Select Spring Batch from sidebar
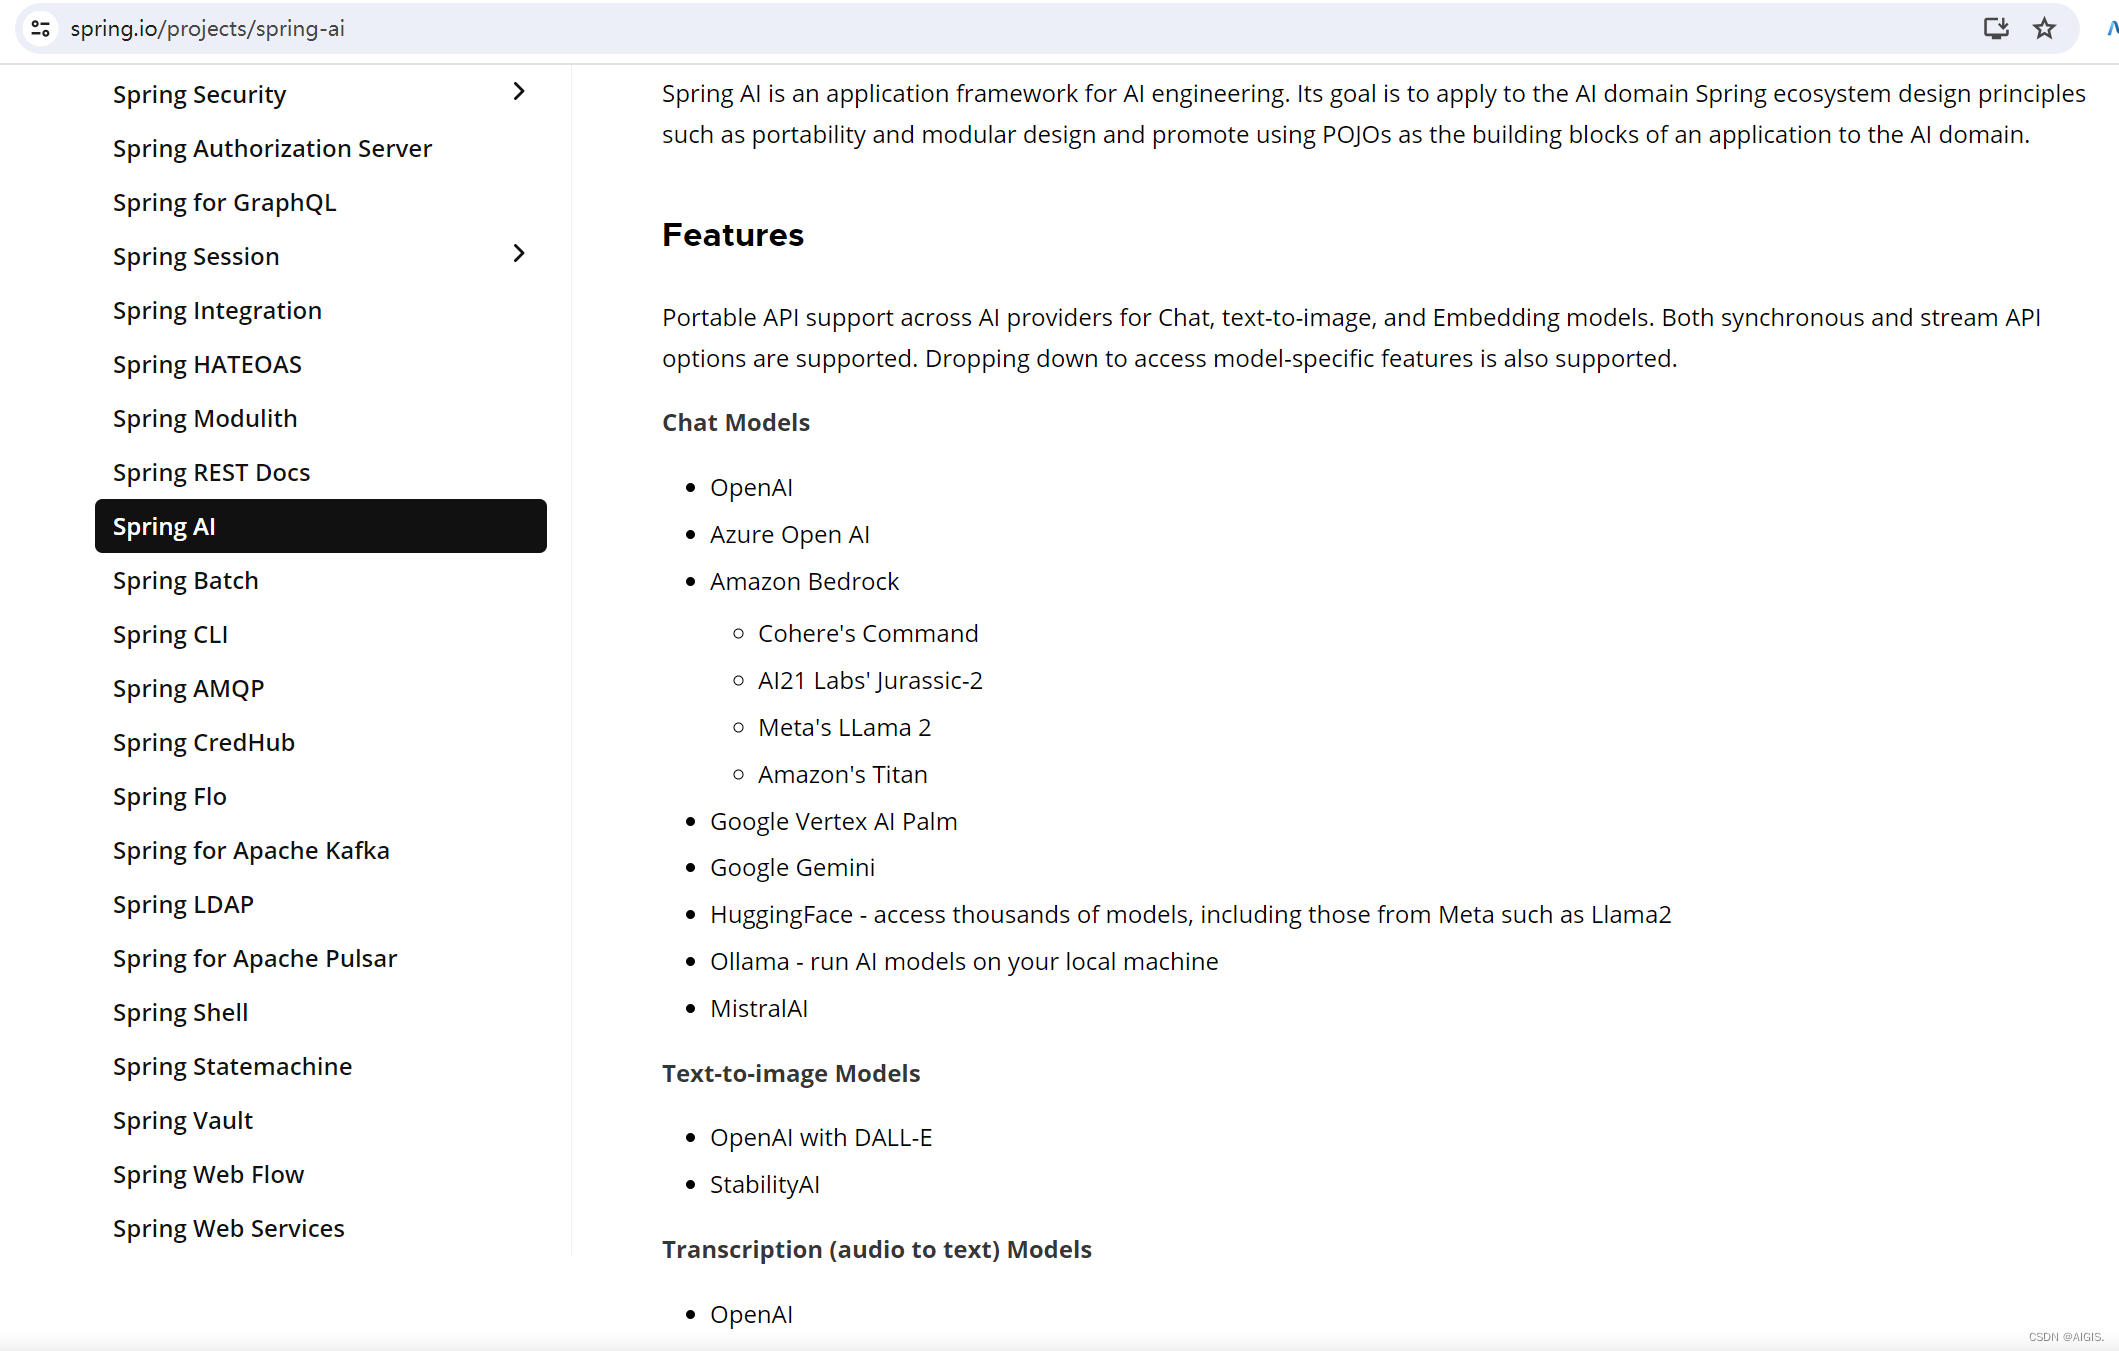 coord(185,581)
